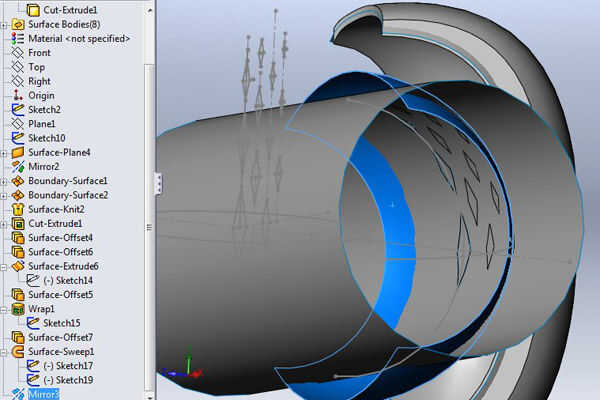Select the 'Surface-Offset6' feature
600x400 pixels.
tap(52, 252)
